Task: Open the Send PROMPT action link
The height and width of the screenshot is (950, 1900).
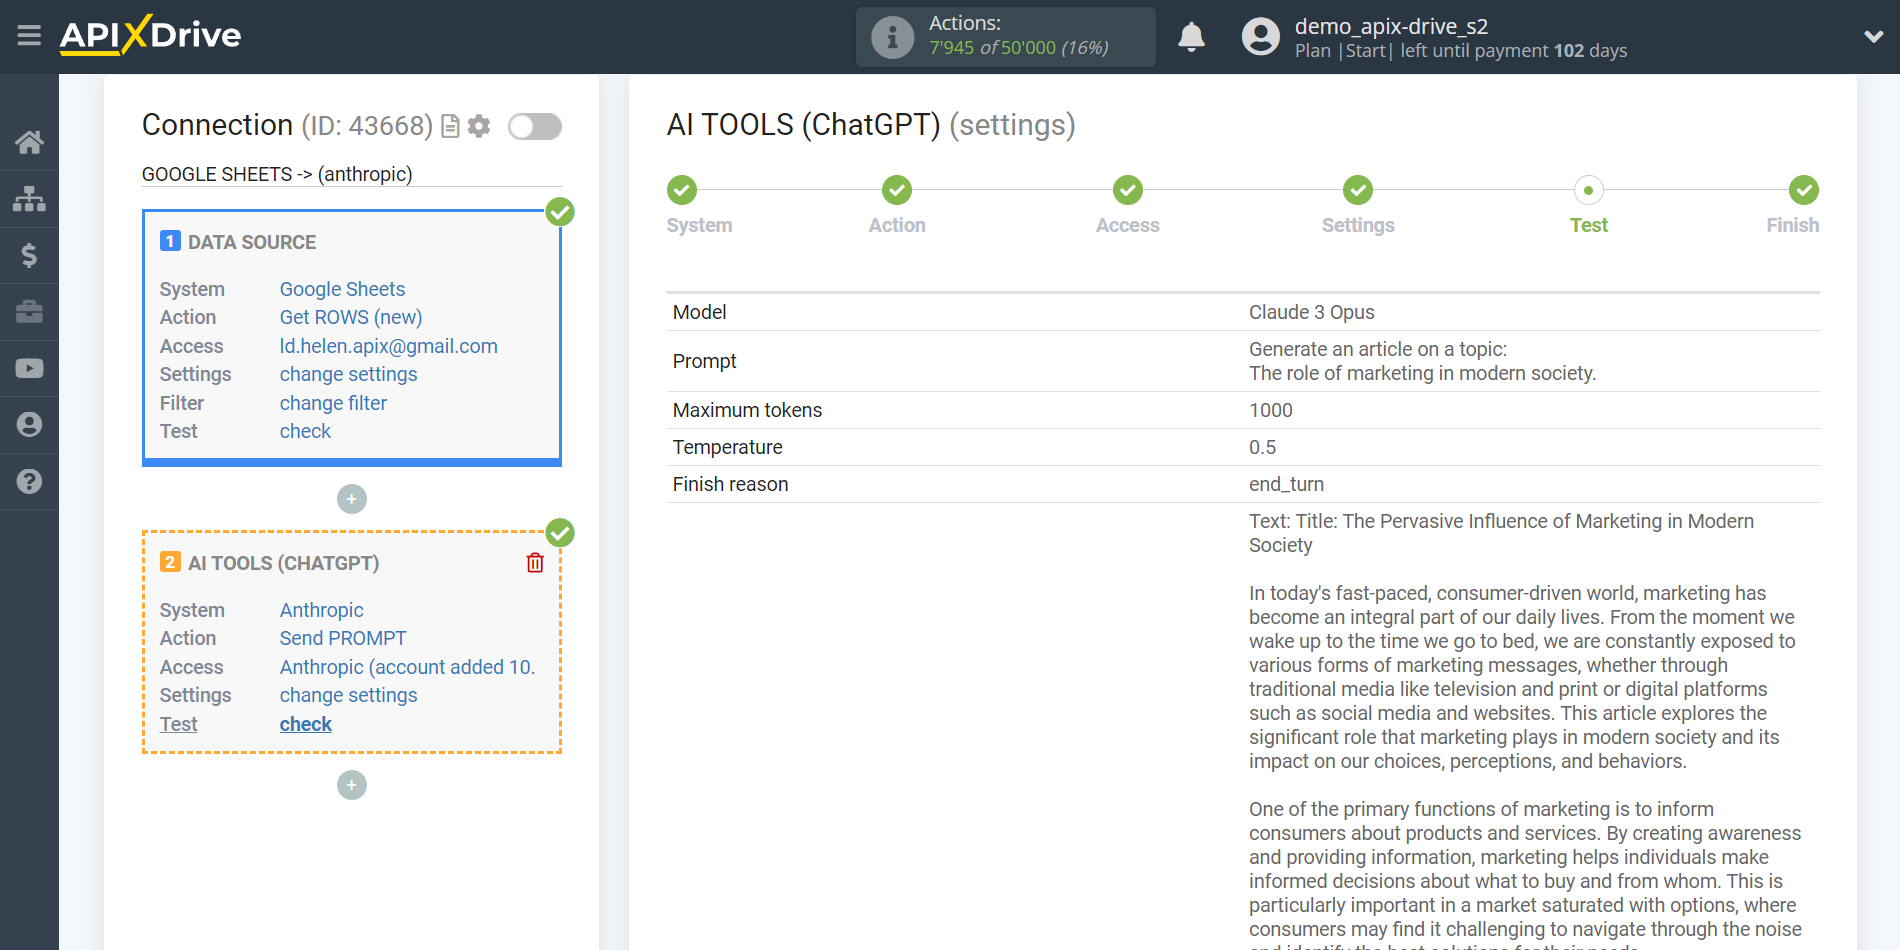Action: [x=343, y=638]
